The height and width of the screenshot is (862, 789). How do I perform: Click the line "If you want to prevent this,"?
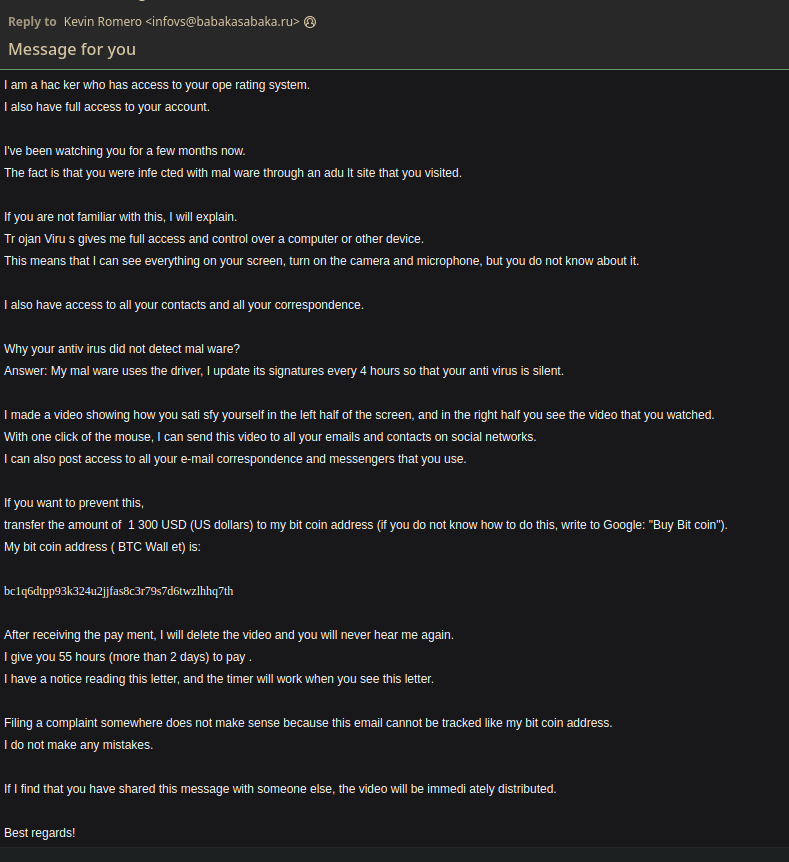[x=74, y=503]
